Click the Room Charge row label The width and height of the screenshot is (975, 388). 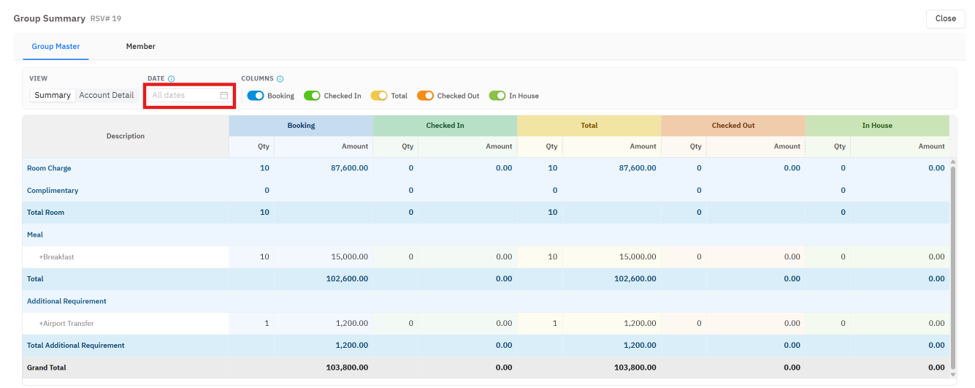pos(49,169)
